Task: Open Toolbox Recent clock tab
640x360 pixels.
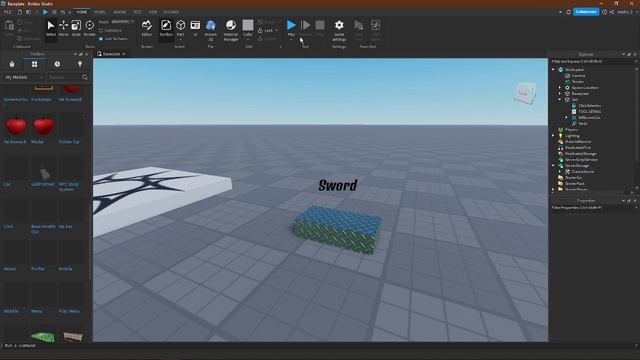Action: pos(57,64)
